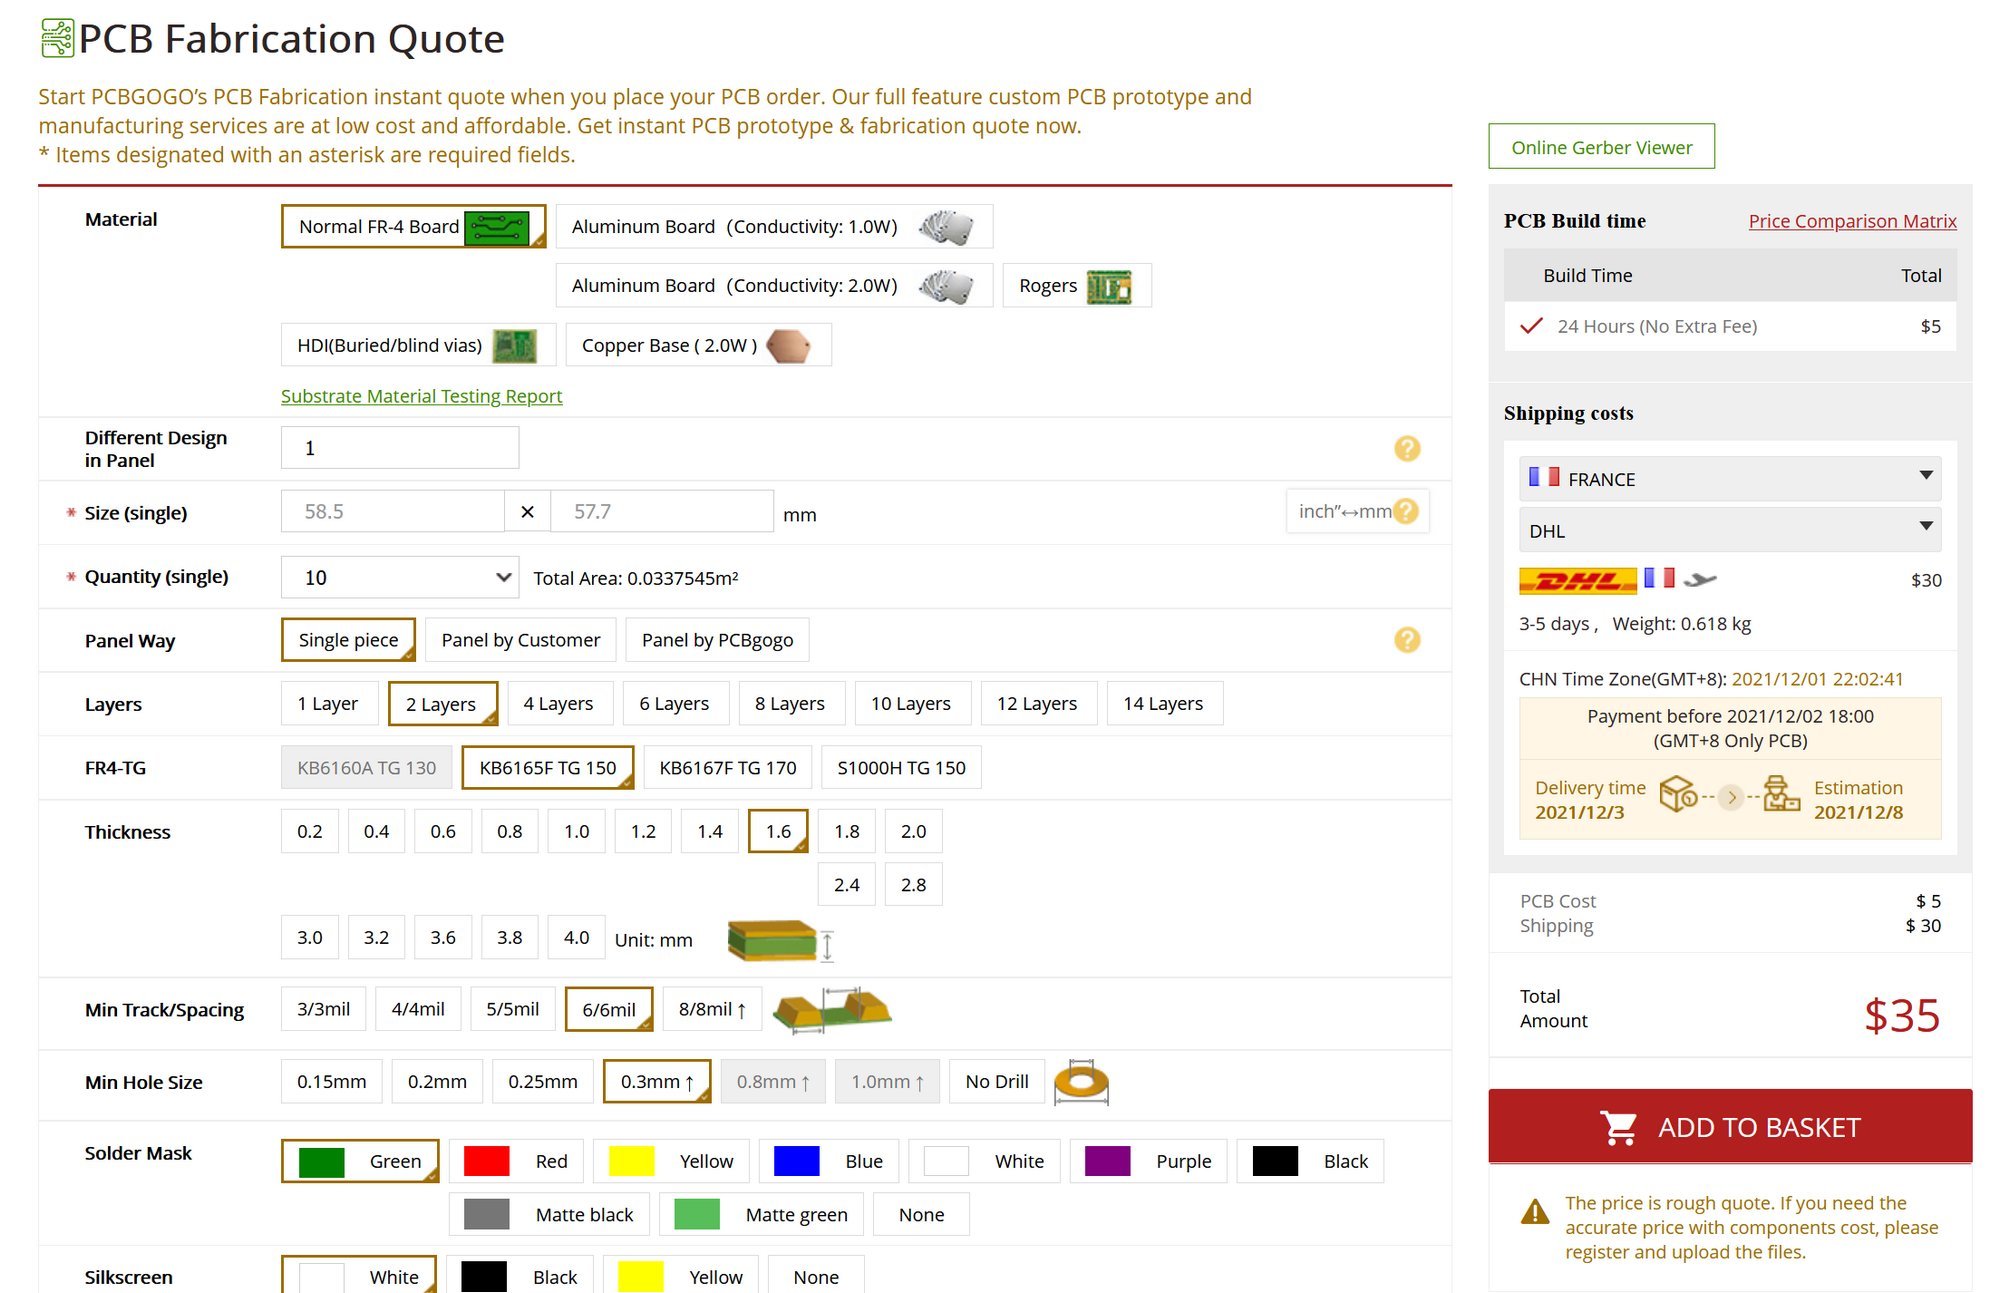Screen dimensions: 2000x1293
Task: Open the FRANCE country dropdown
Action: click(x=1730, y=479)
